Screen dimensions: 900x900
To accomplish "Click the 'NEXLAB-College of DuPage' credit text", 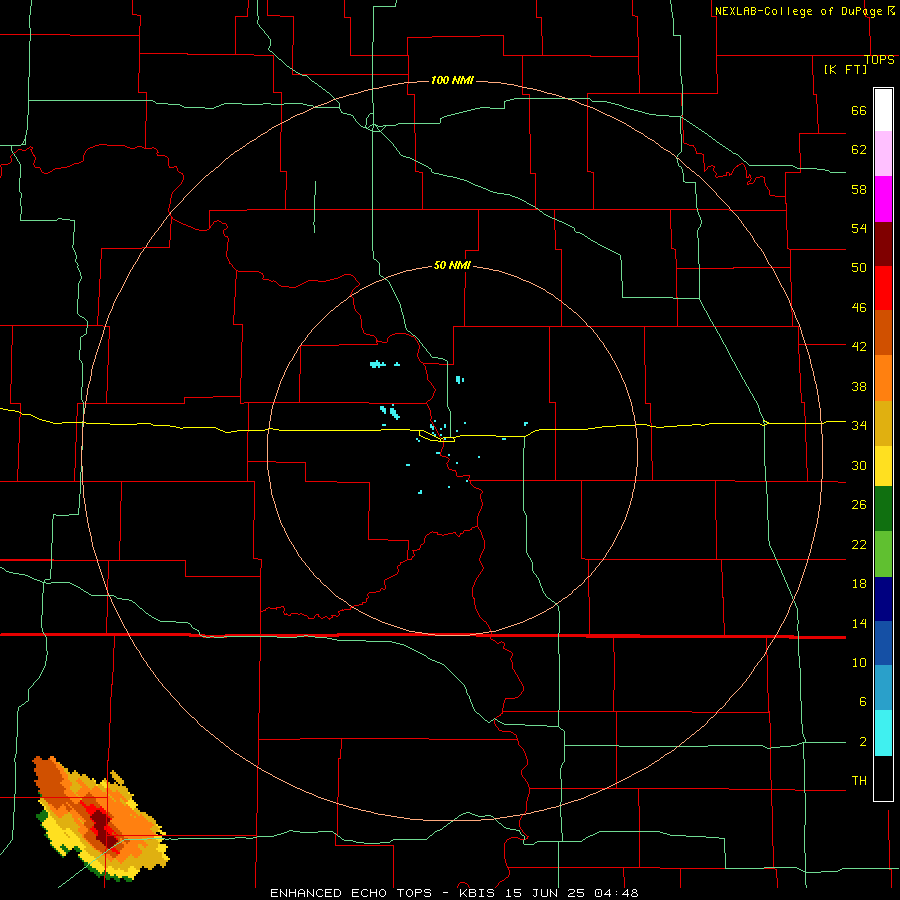I will pos(798,11).
